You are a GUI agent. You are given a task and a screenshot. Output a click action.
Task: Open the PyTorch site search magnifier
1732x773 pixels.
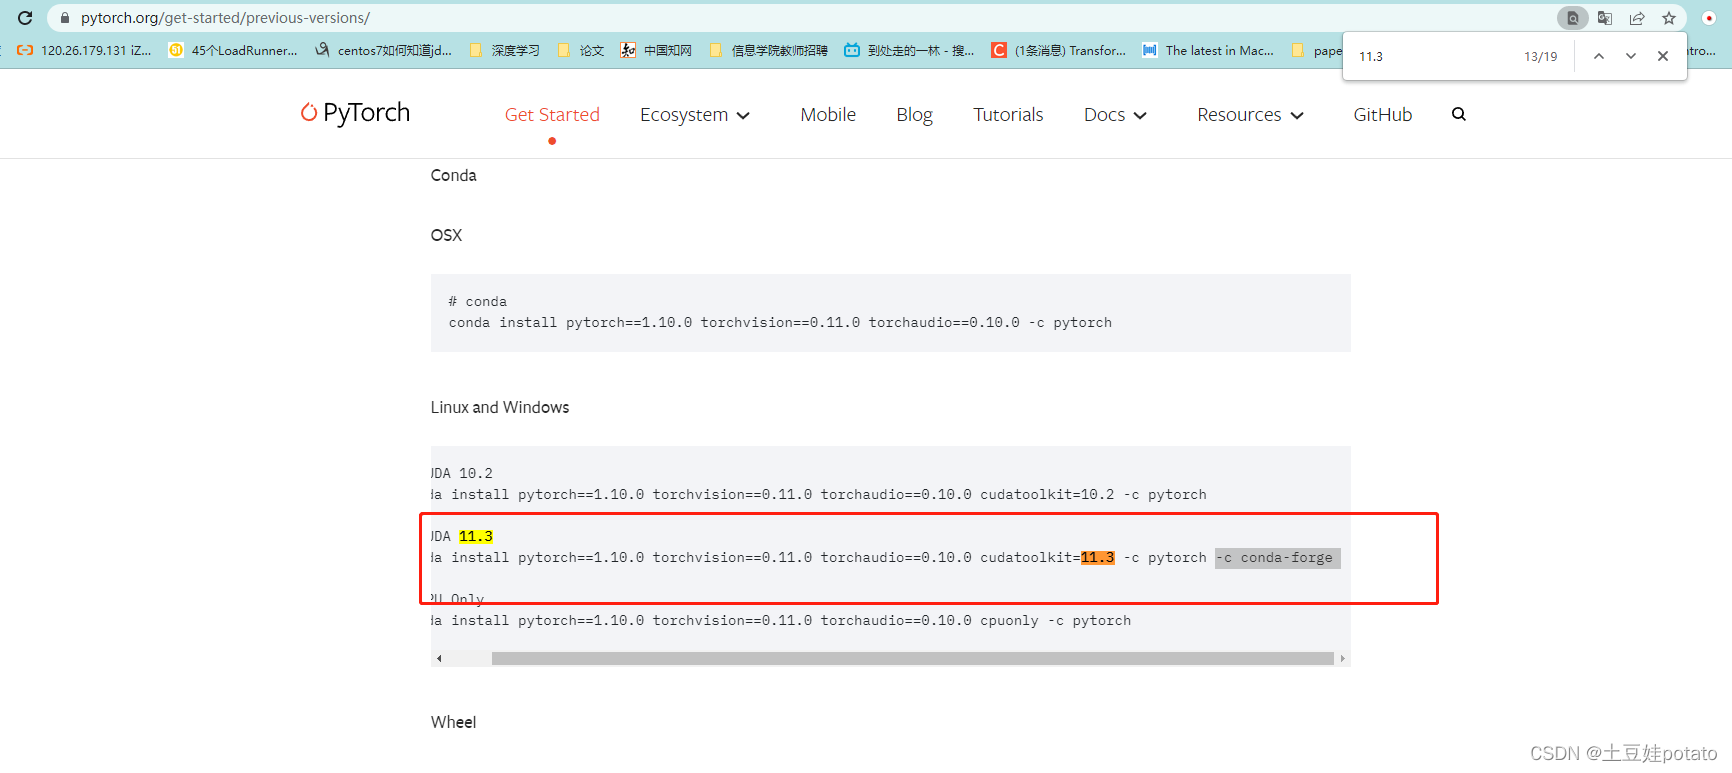point(1459,114)
